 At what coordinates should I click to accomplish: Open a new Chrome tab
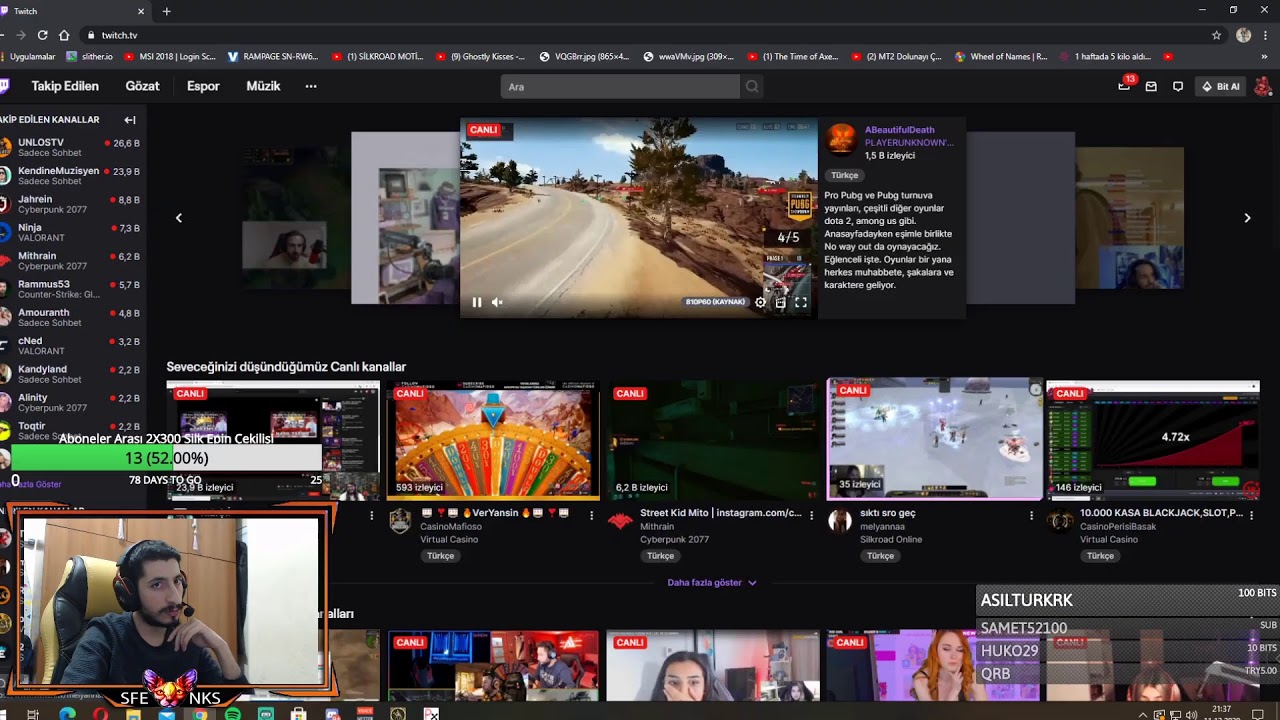tap(166, 11)
